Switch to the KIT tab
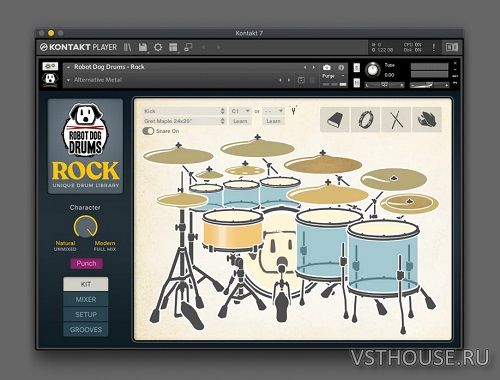Viewport: 500px width, 380px height. pyautogui.click(x=86, y=284)
